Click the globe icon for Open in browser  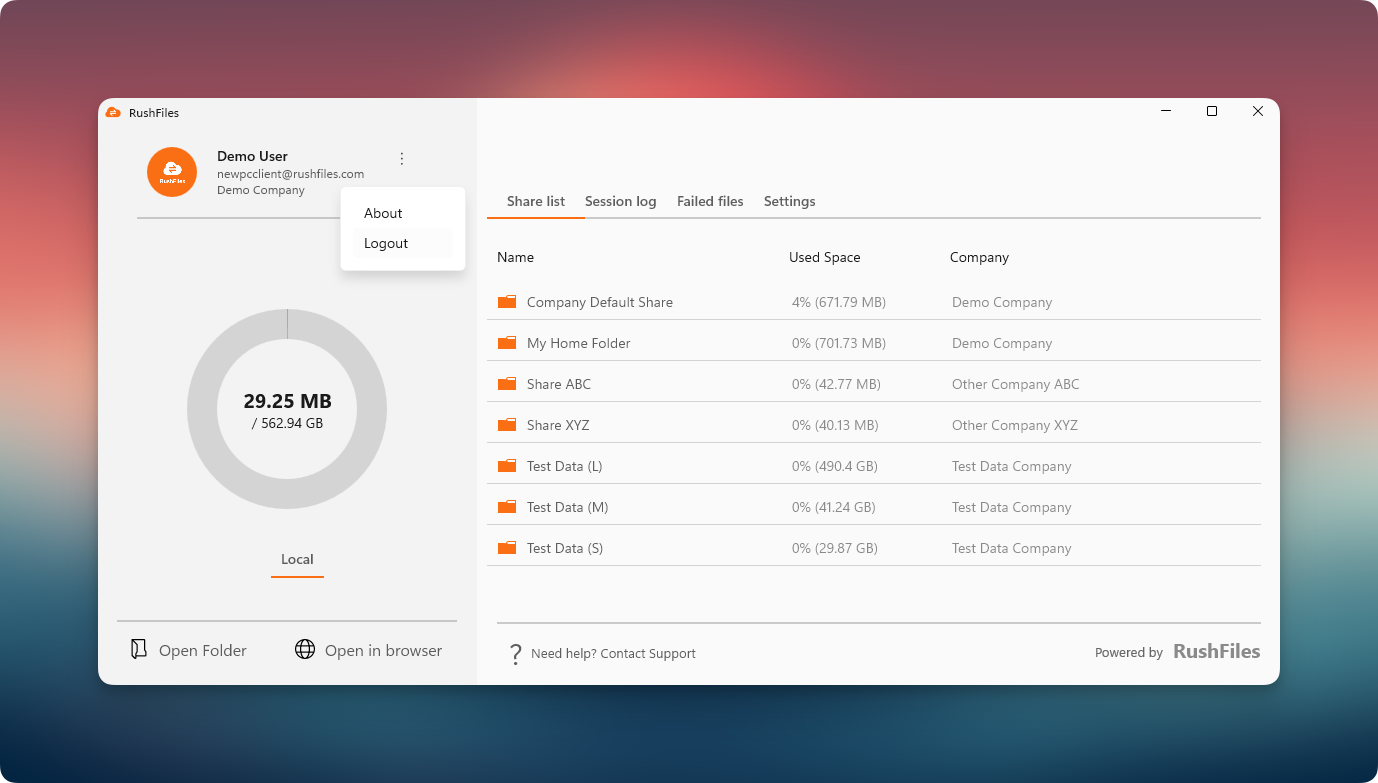(305, 649)
